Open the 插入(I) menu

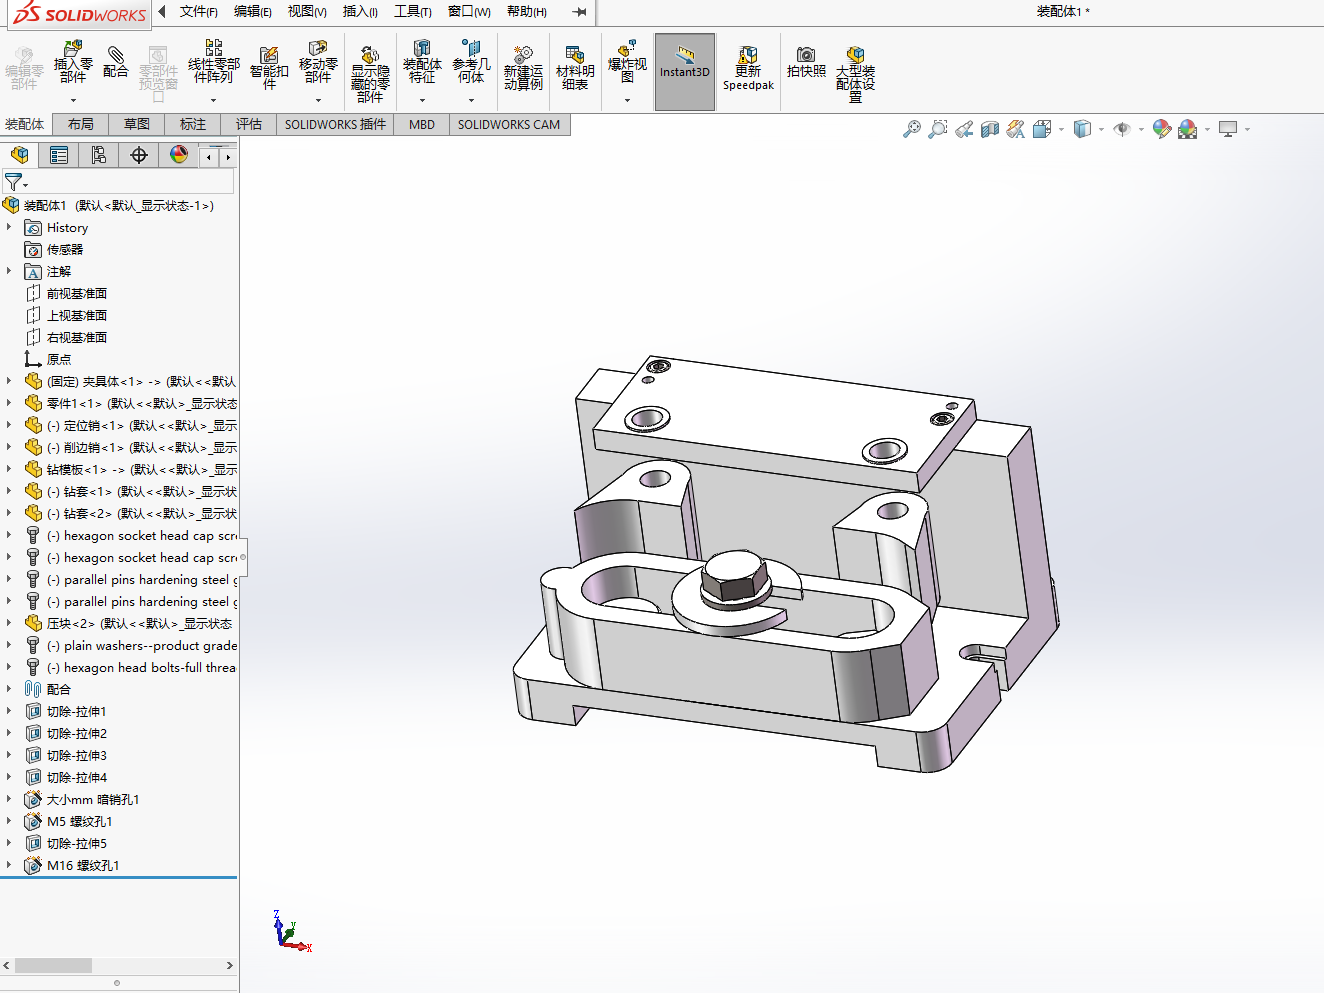click(360, 11)
